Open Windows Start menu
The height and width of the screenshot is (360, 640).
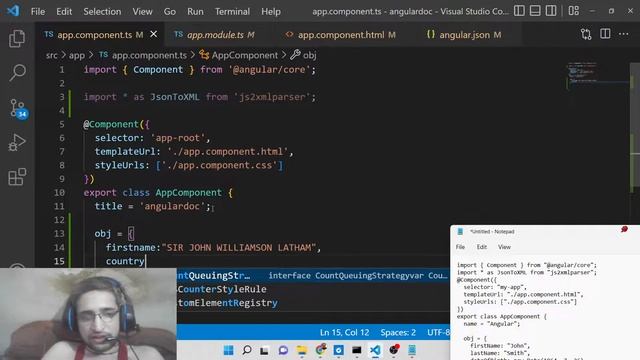coord(229,350)
